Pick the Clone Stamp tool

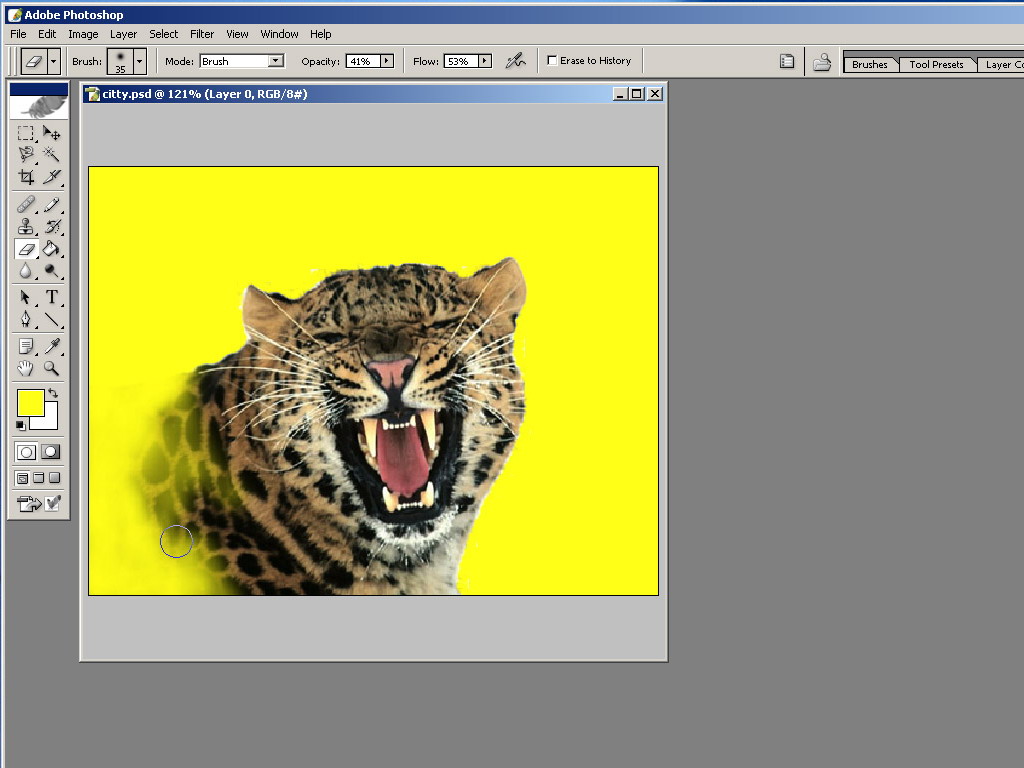(x=26, y=226)
